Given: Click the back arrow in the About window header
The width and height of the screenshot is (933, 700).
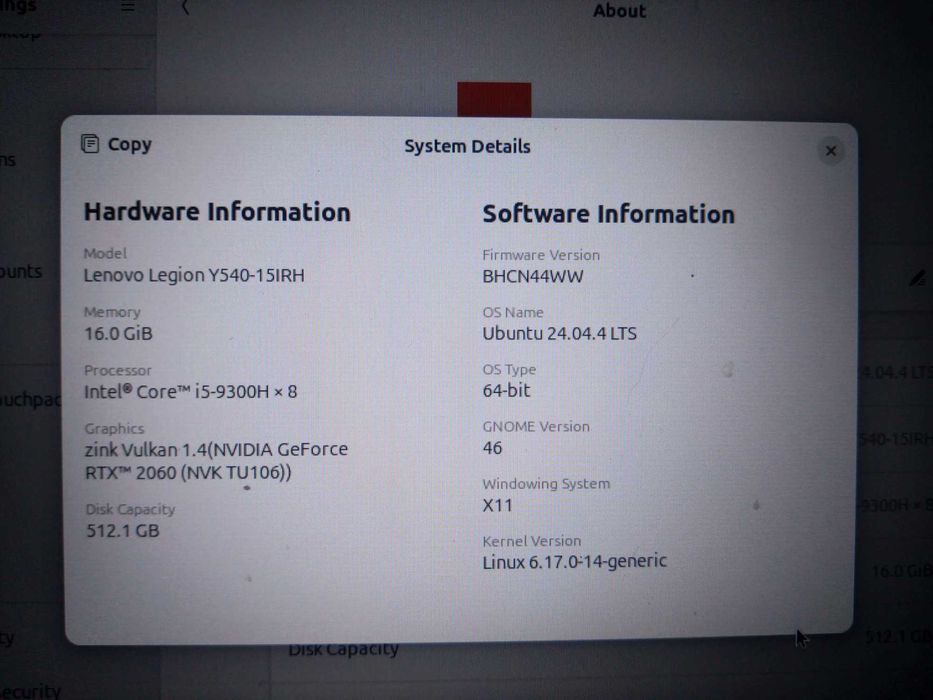Looking at the screenshot, I should (x=185, y=7).
